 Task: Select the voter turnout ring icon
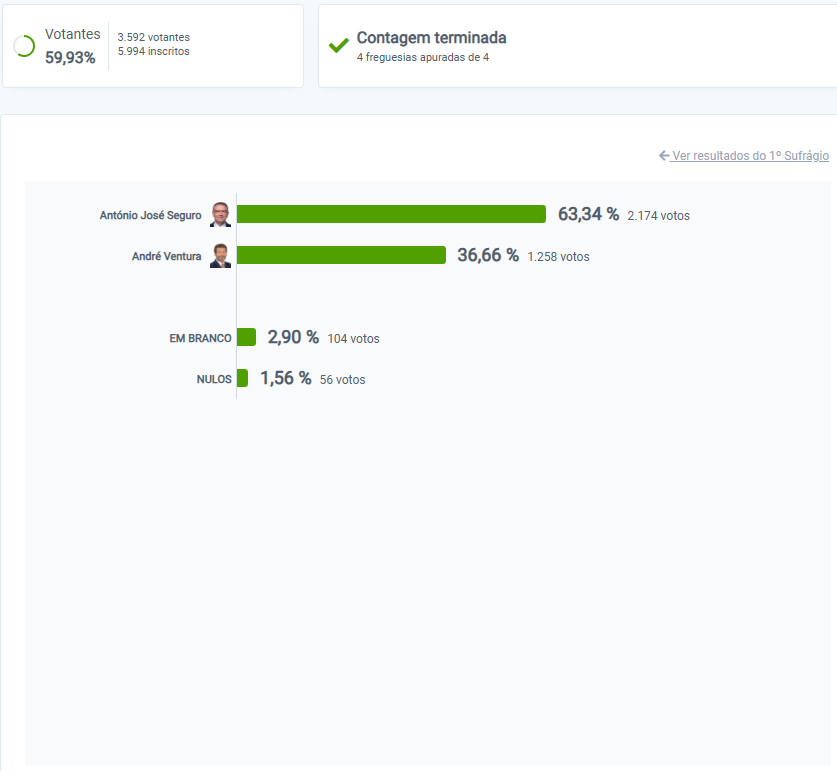pyautogui.click(x=24, y=46)
